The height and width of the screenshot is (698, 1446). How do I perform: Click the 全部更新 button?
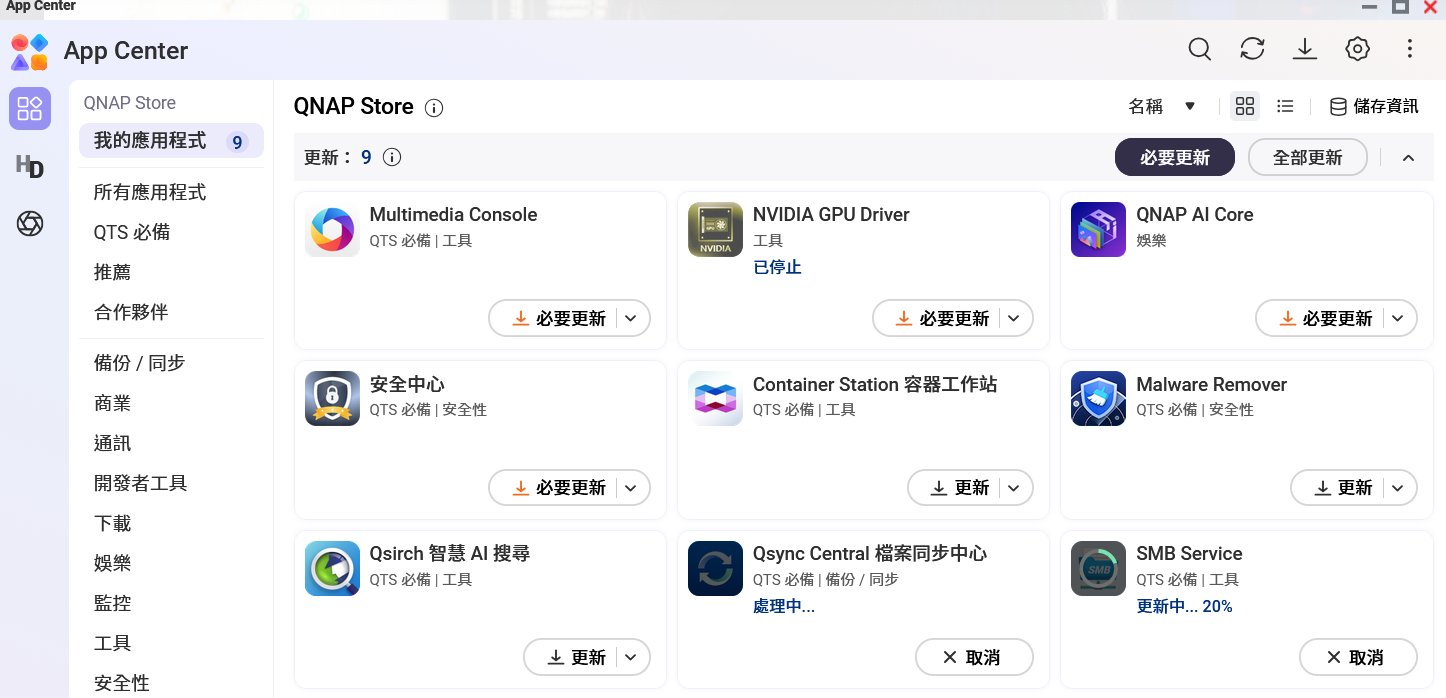(1307, 158)
